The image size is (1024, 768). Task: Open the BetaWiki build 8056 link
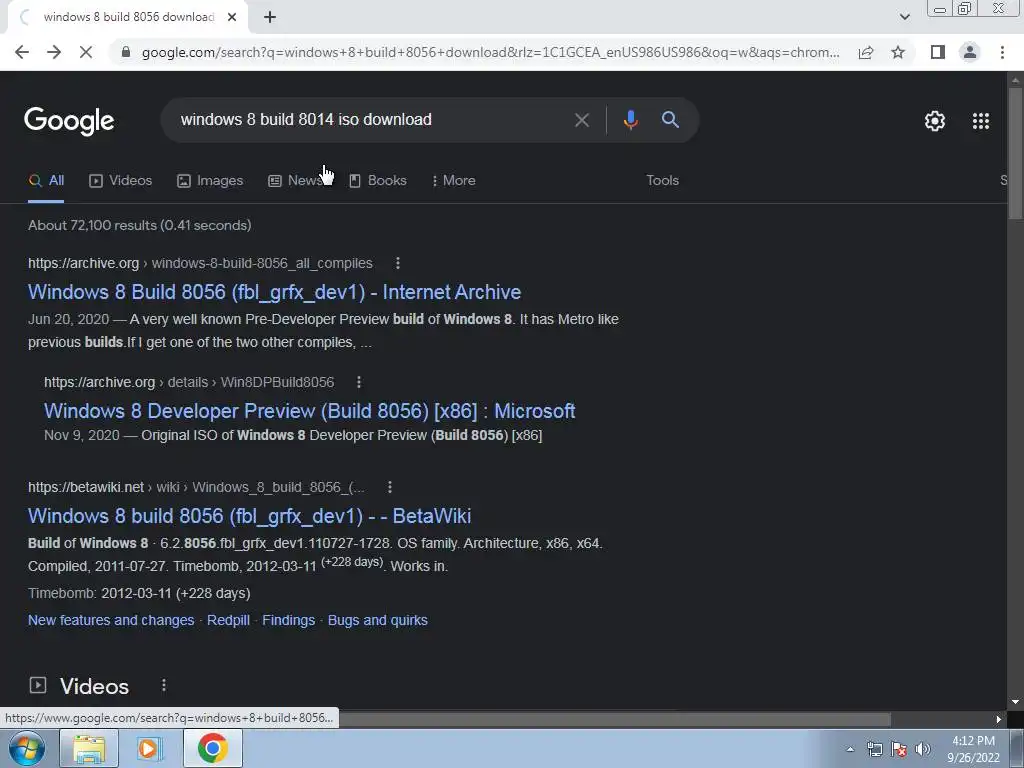[x=249, y=516]
